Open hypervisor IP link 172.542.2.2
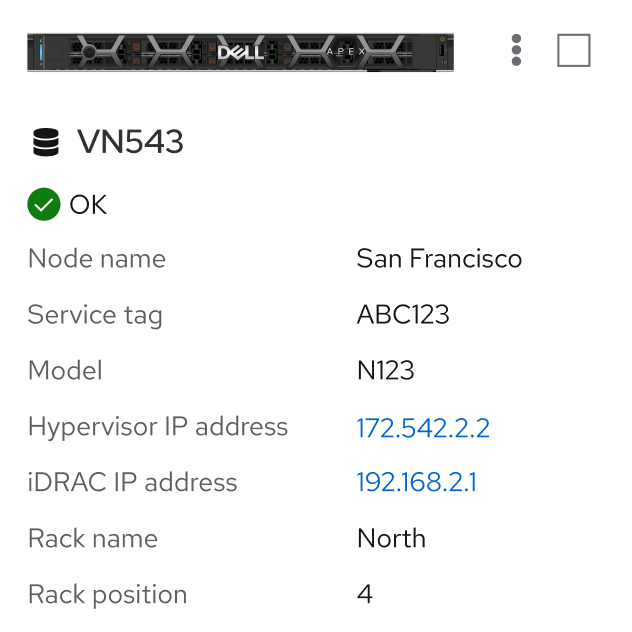Viewport: 632px width, 632px height. pyautogui.click(x=423, y=428)
